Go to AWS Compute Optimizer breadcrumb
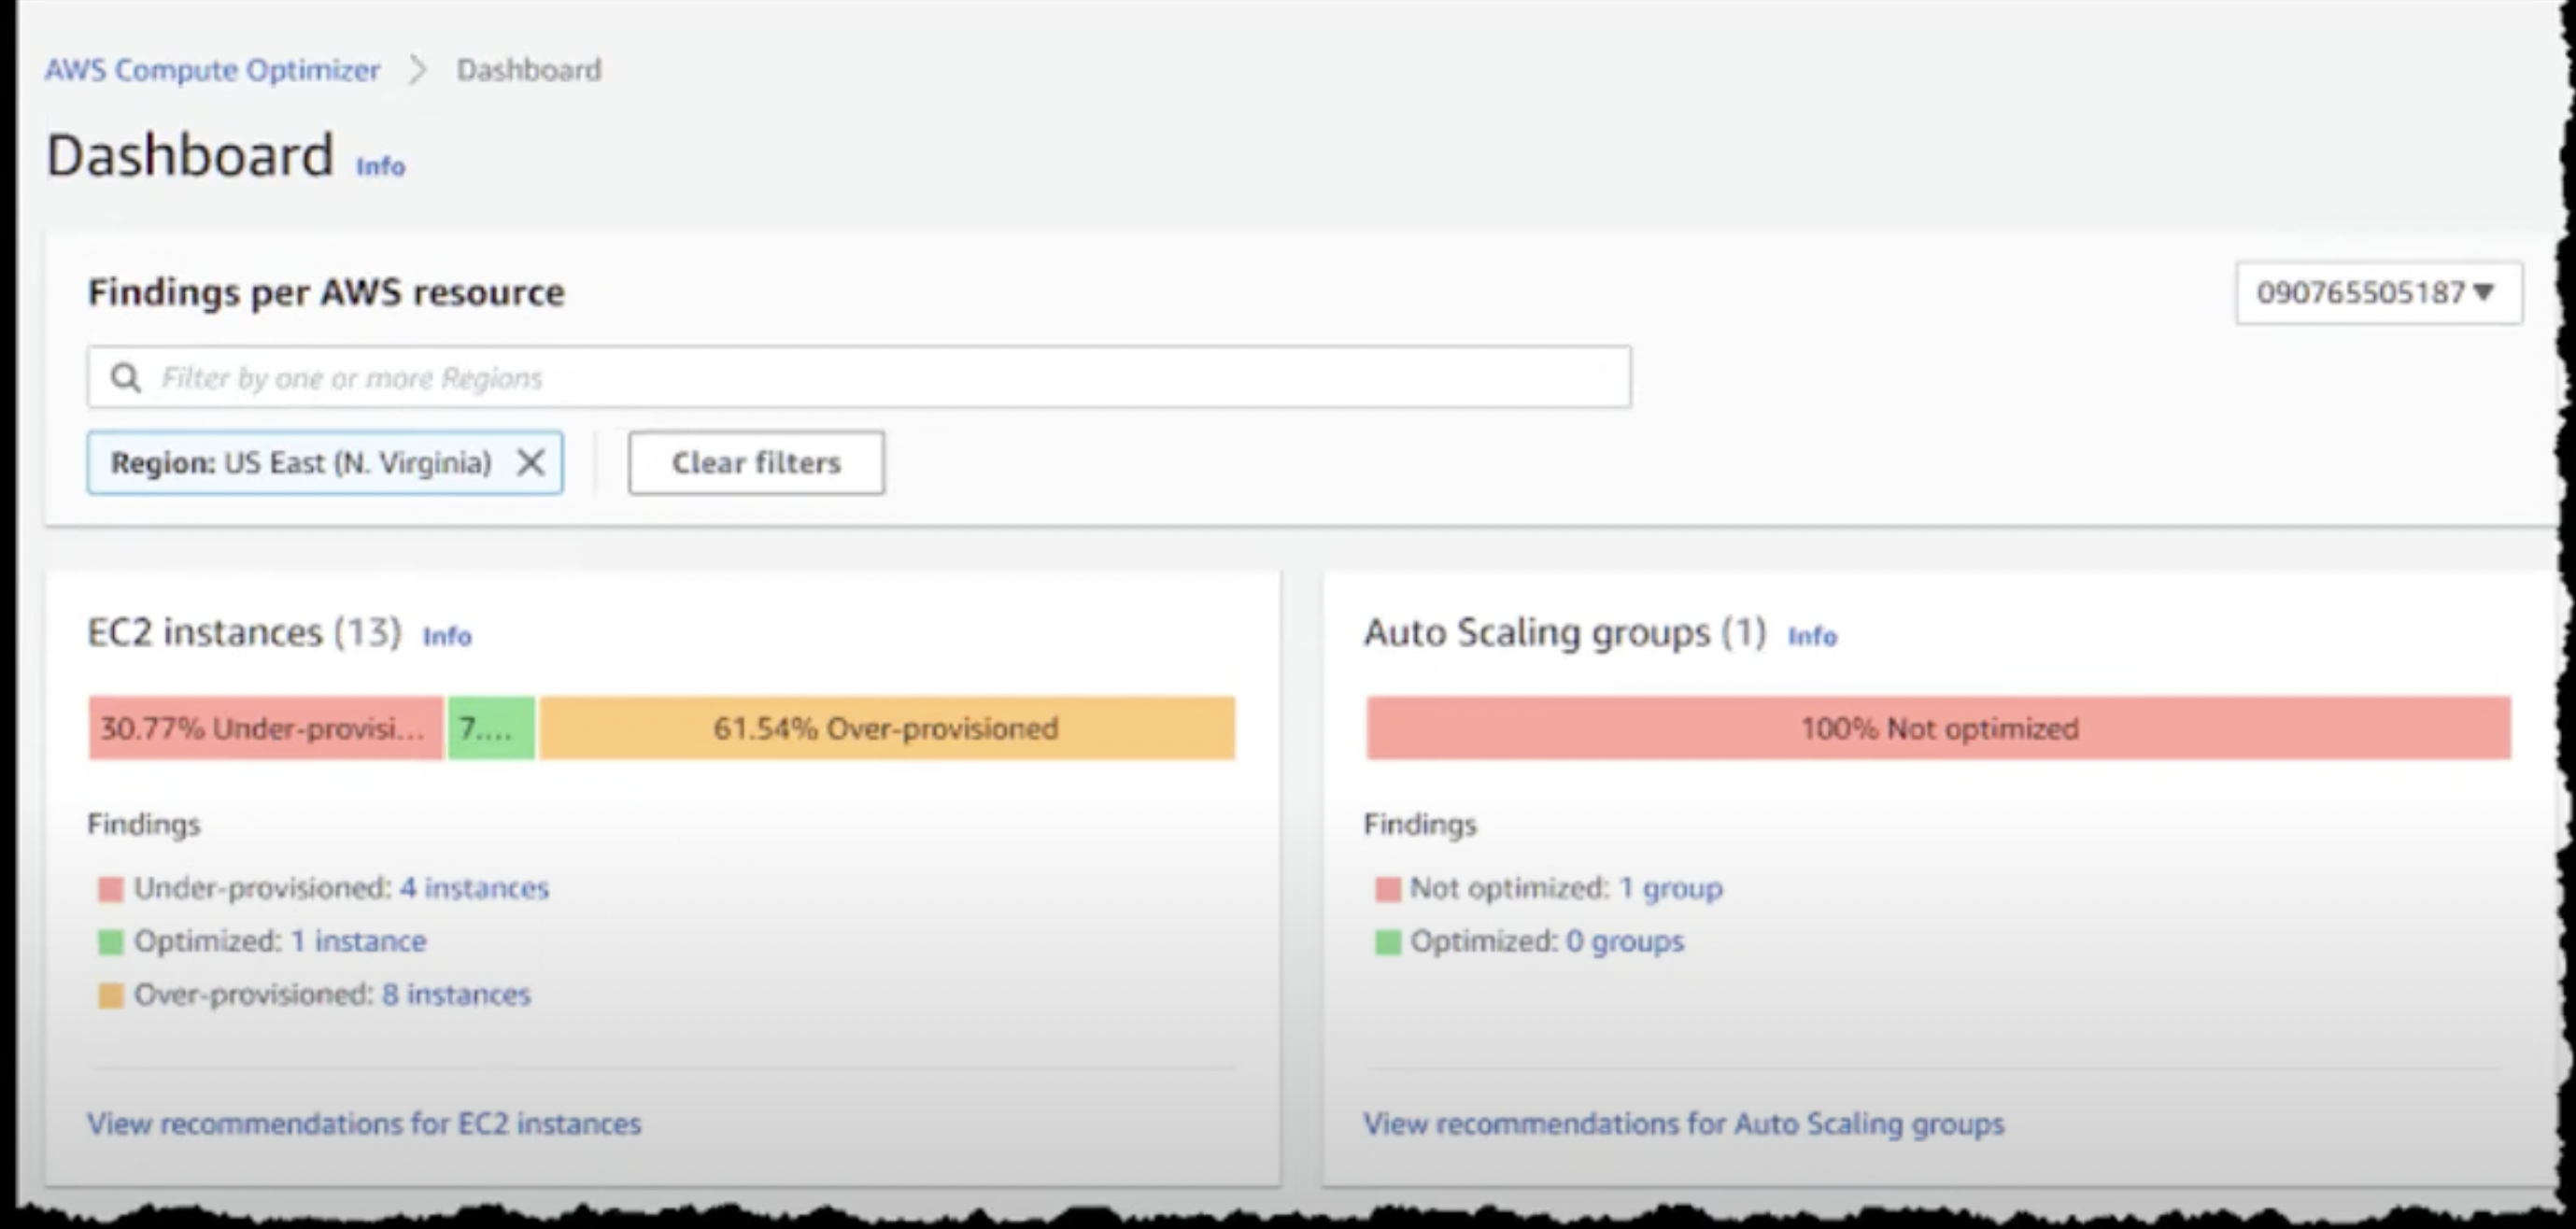The image size is (2576, 1229). pos(212,70)
